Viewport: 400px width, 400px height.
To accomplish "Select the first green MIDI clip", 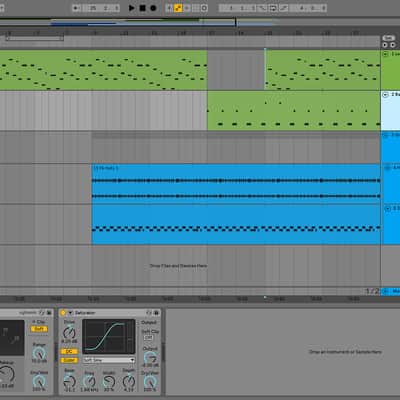I will (x=103, y=70).
